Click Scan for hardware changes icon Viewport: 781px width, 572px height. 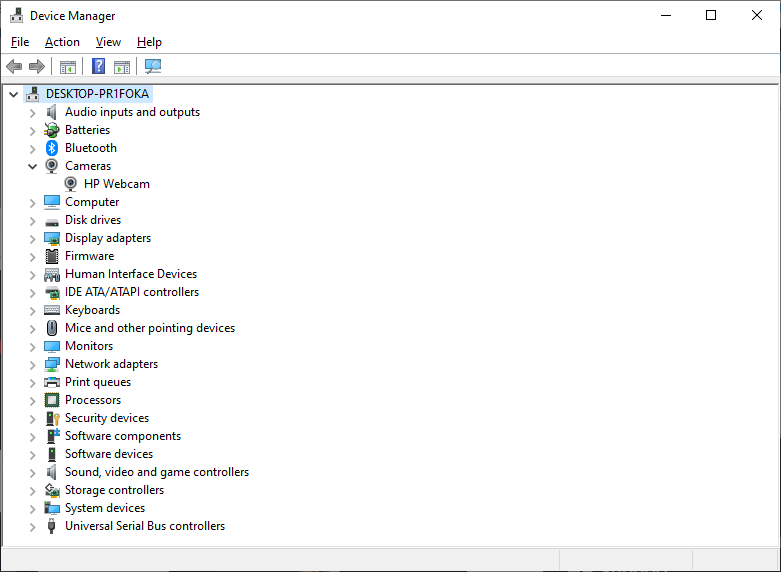pyautogui.click(x=153, y=66)
